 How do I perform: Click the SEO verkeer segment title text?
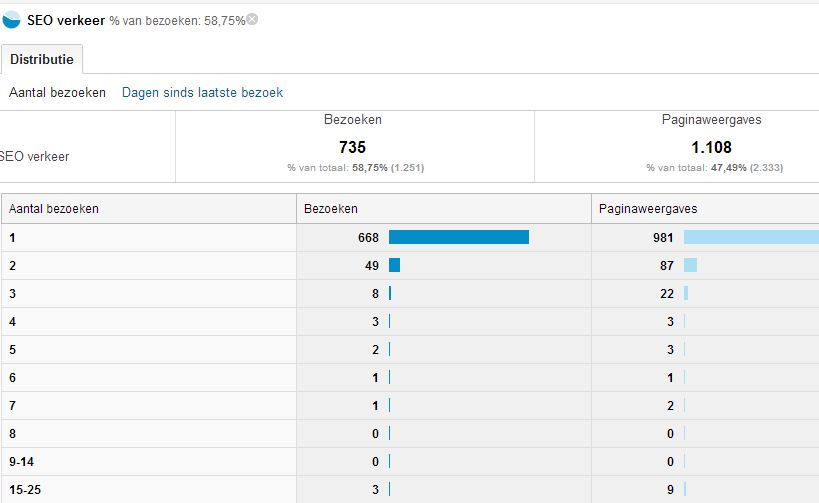66,20
